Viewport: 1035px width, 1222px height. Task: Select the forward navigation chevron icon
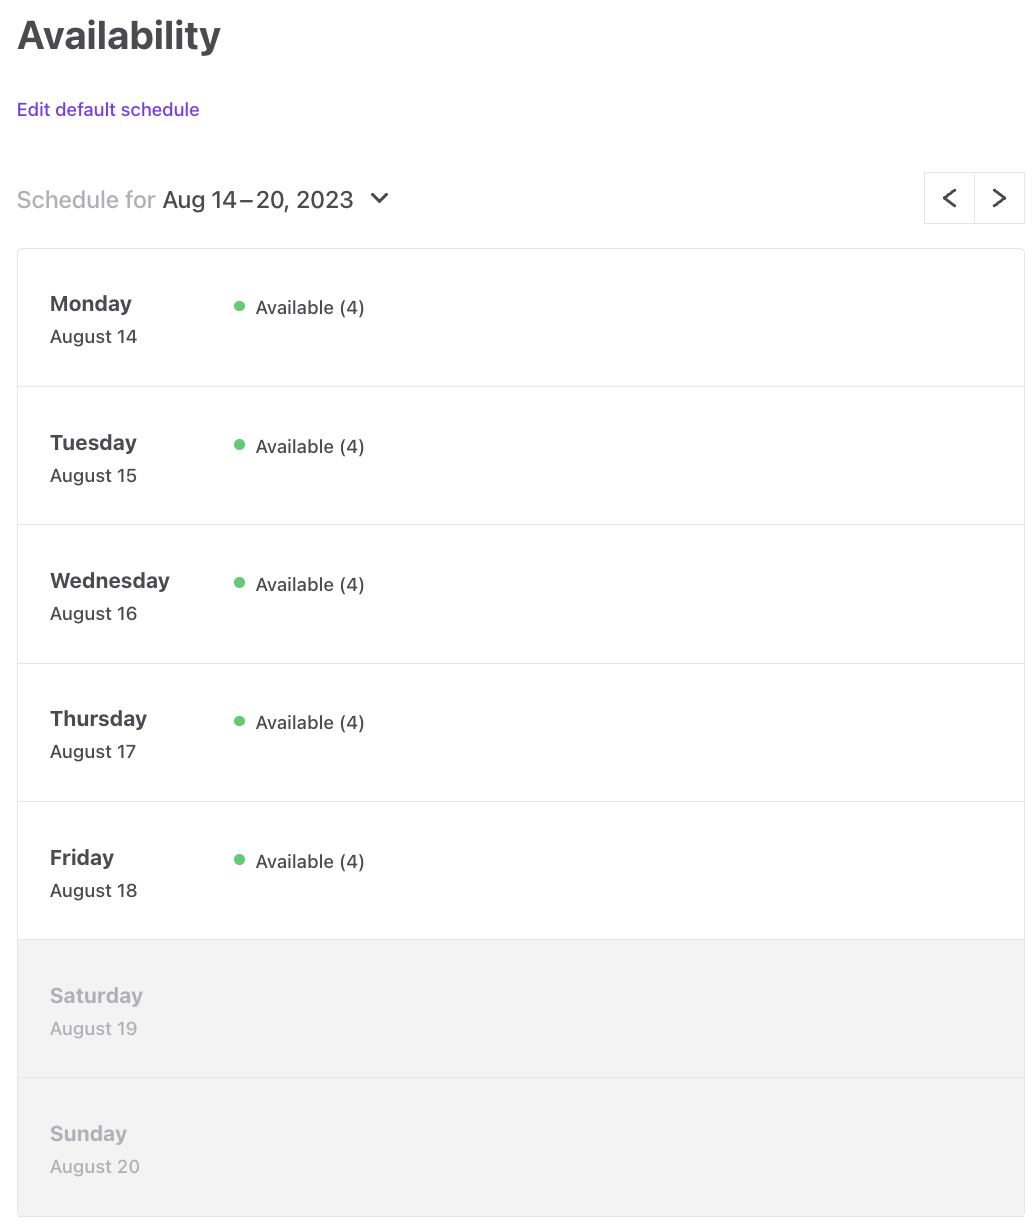click(999, 198)
